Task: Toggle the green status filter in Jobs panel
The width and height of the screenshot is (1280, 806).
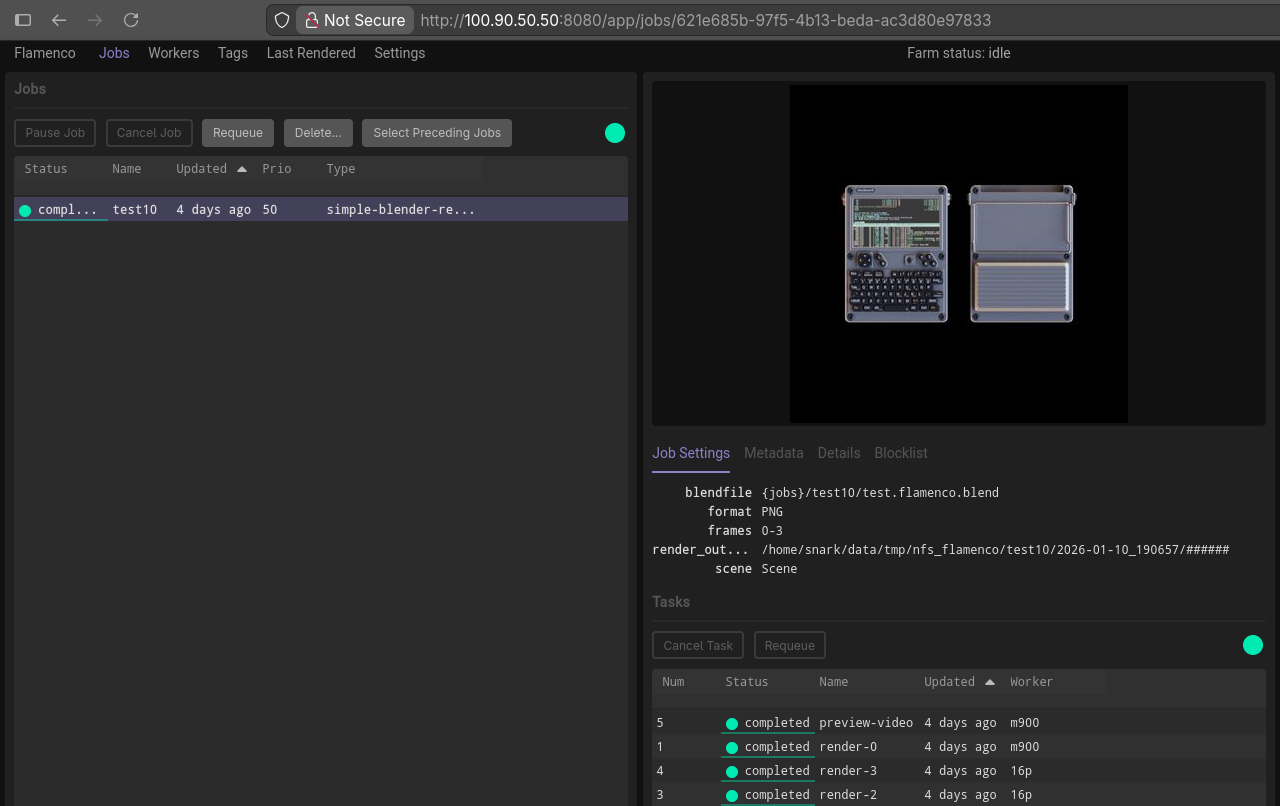Action: point(615,133)
